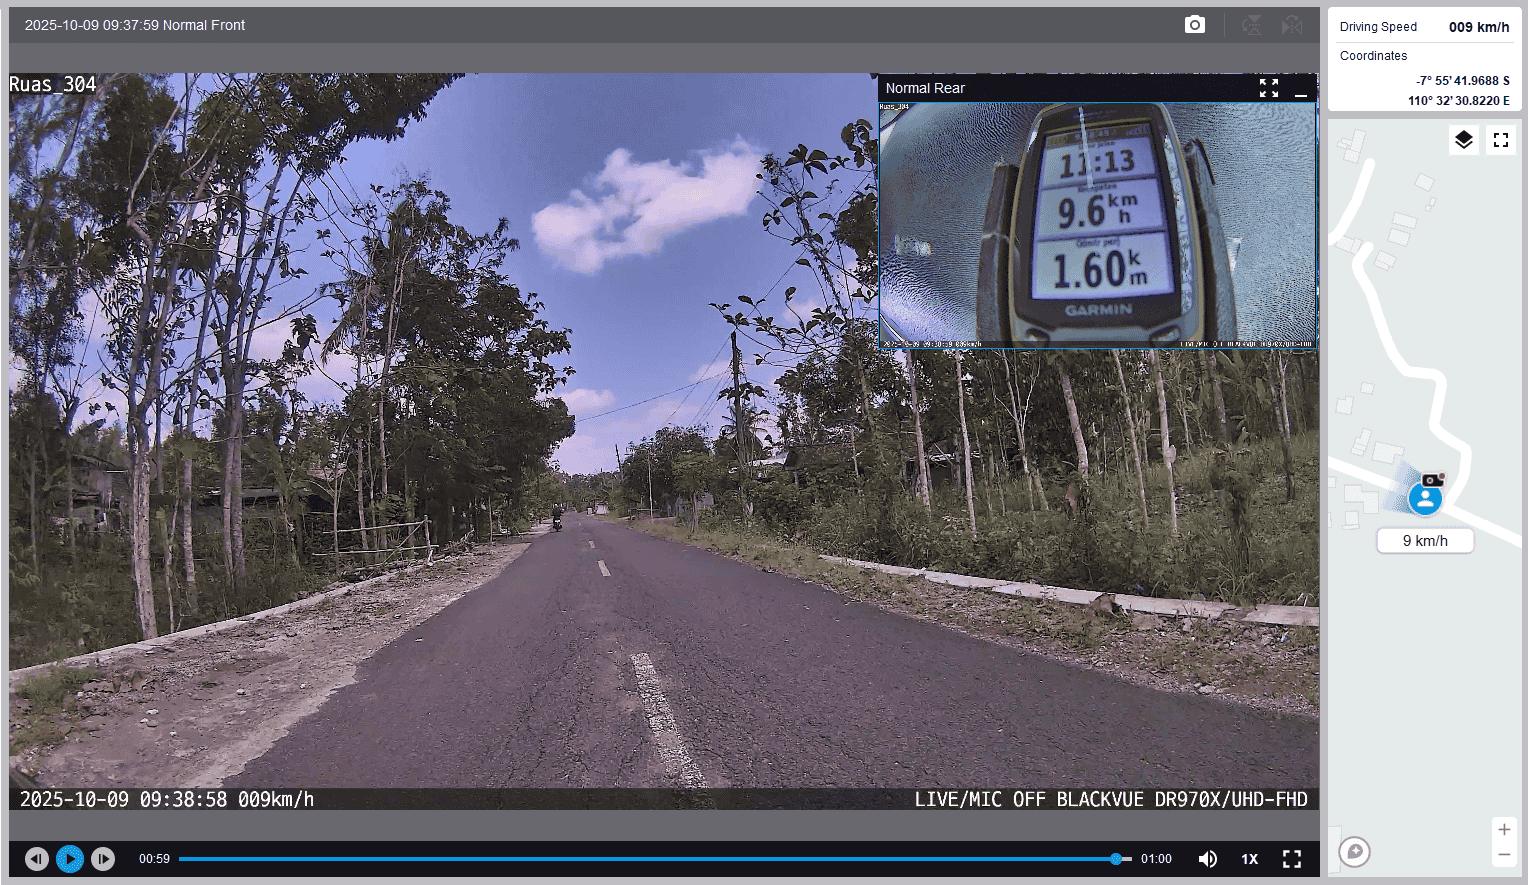Take a snapshot with the camera icon
The image size is (1528, 885).
pyautogui.click(x=1194, y=25)
